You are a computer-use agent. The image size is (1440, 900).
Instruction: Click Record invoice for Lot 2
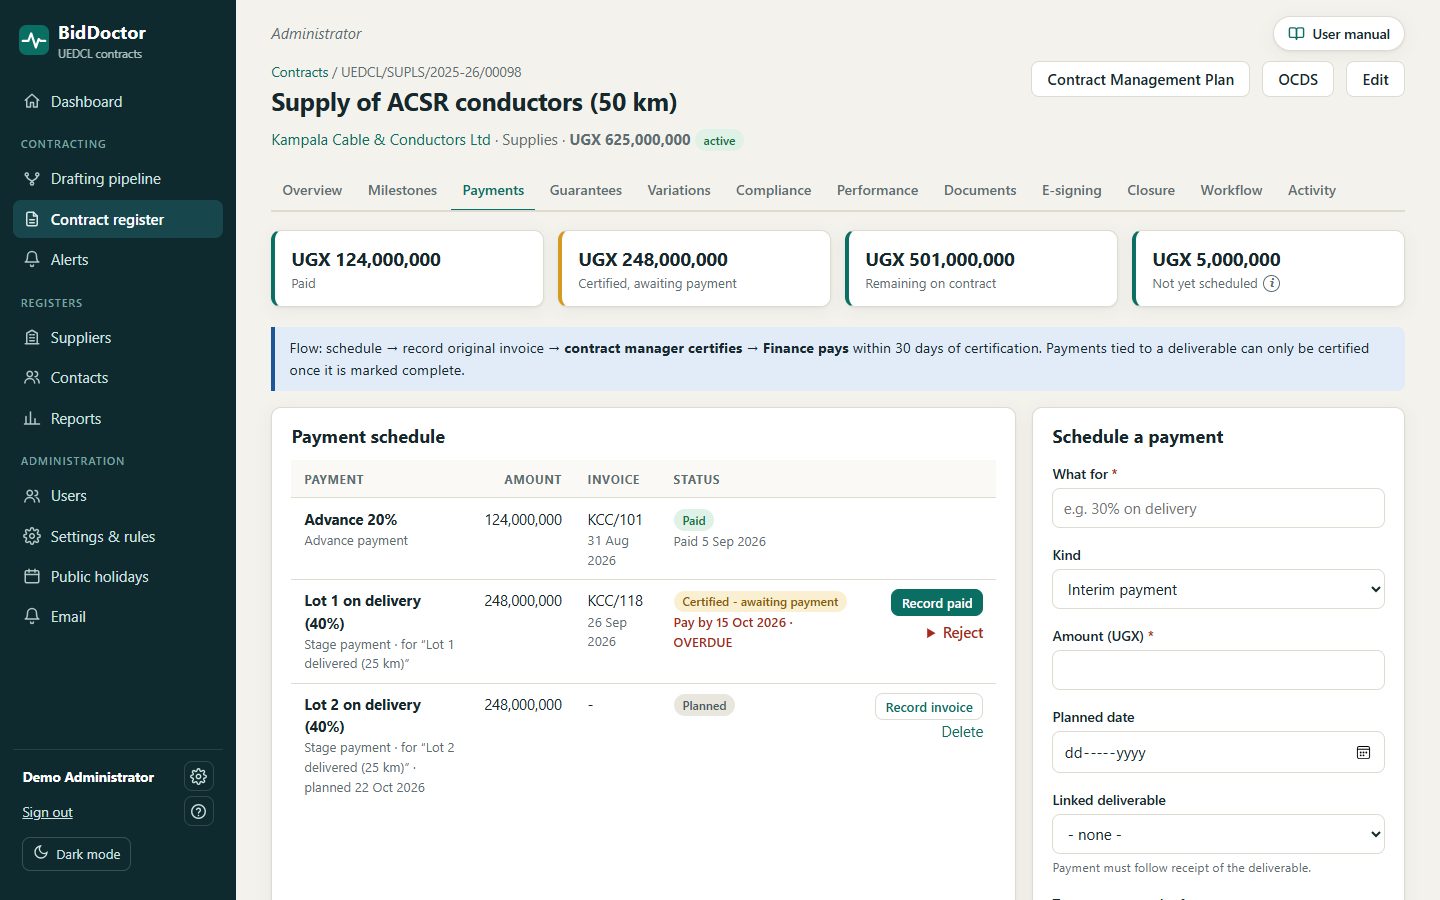[x=929, y=707]
